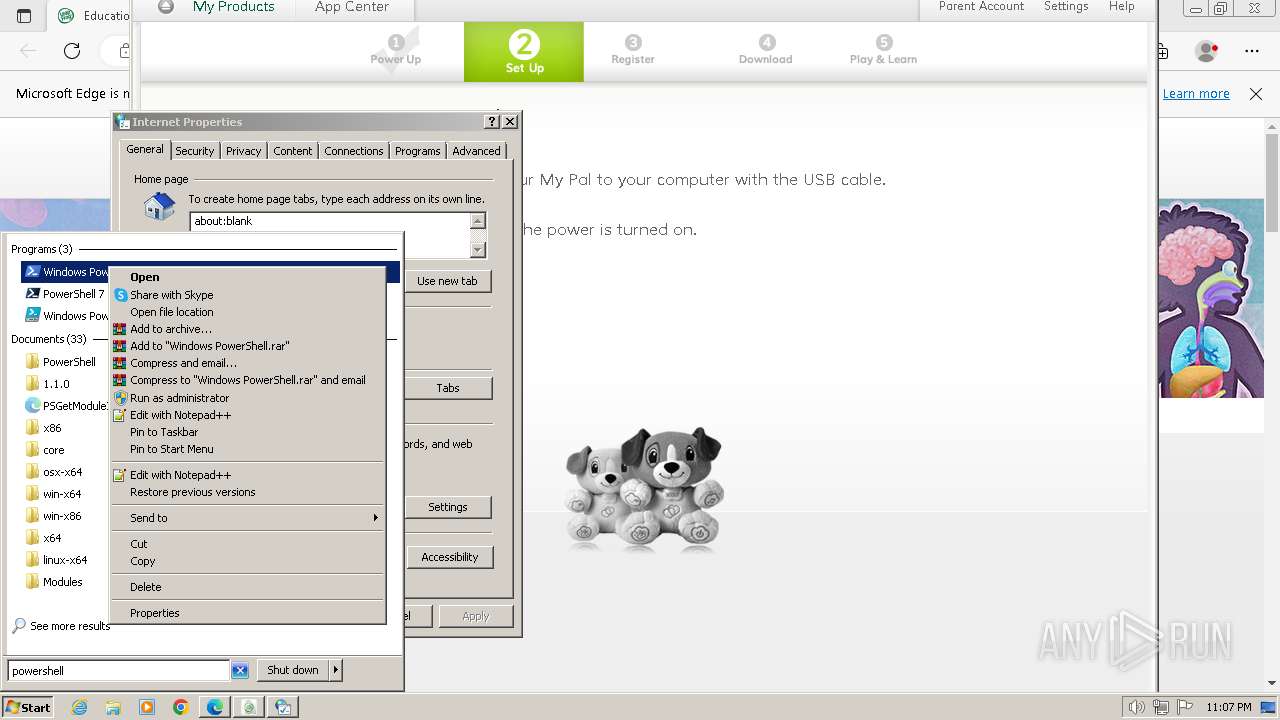This screenshot has height=720, width=1280.
Task: Open Properties from the context menu
Action: coord(154,613)
